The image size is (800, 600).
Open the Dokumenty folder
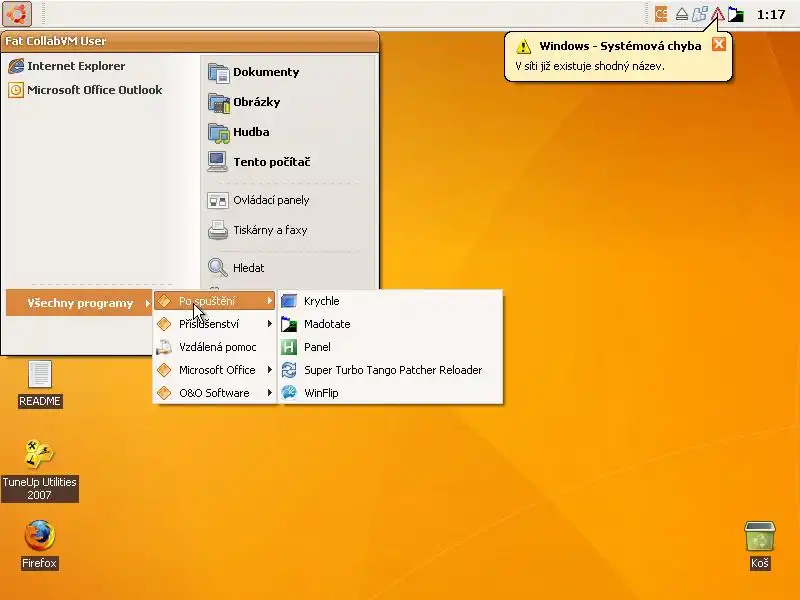(x=254, y=72)
